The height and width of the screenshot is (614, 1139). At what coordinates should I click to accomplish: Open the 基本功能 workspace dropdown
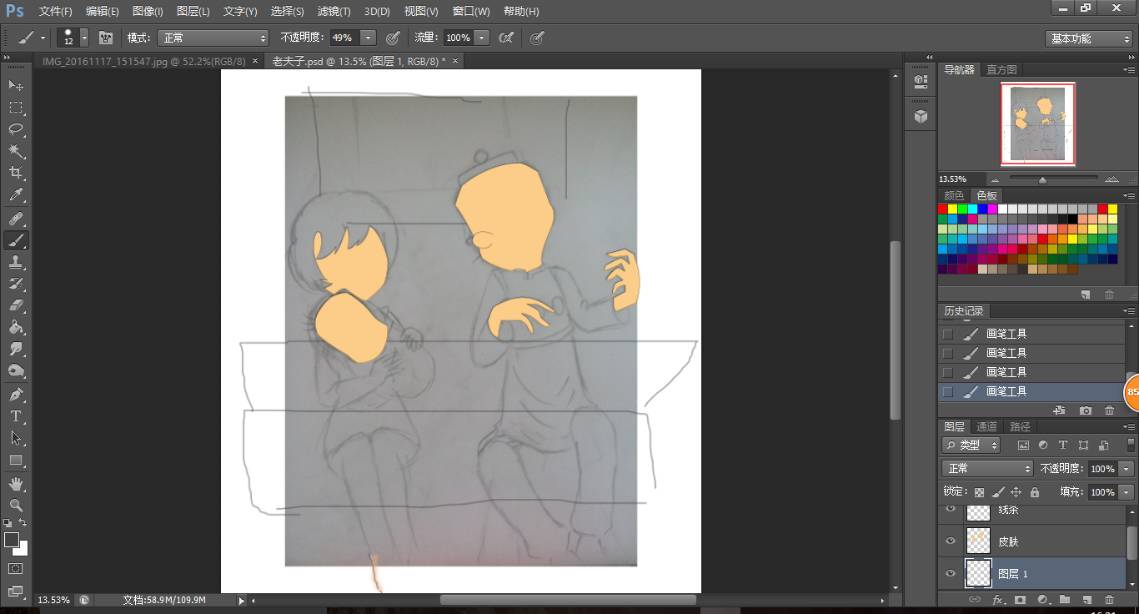(x=1089, y=39)
